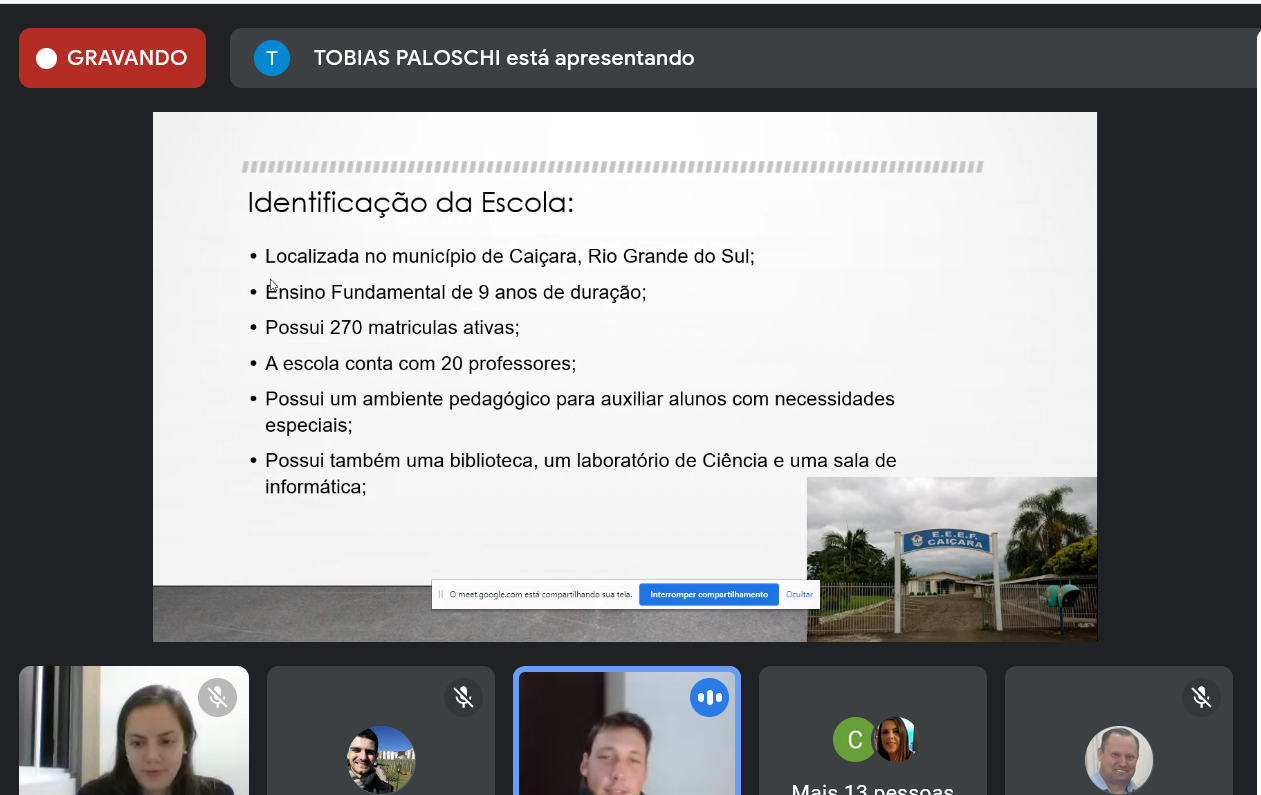Click the 'Identificação da Escola:' slide title
The width and height of the screenshot is (1261, 795).
click(410, 203)
